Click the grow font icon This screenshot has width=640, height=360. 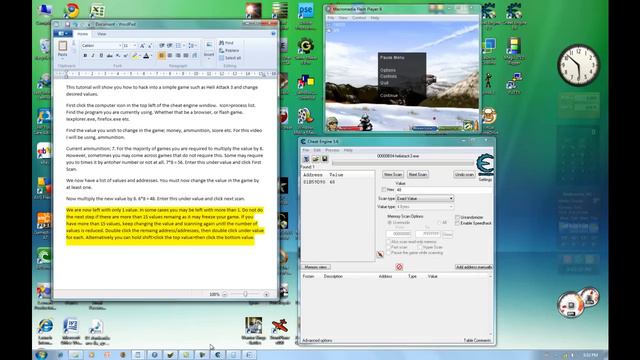[142, 46]
